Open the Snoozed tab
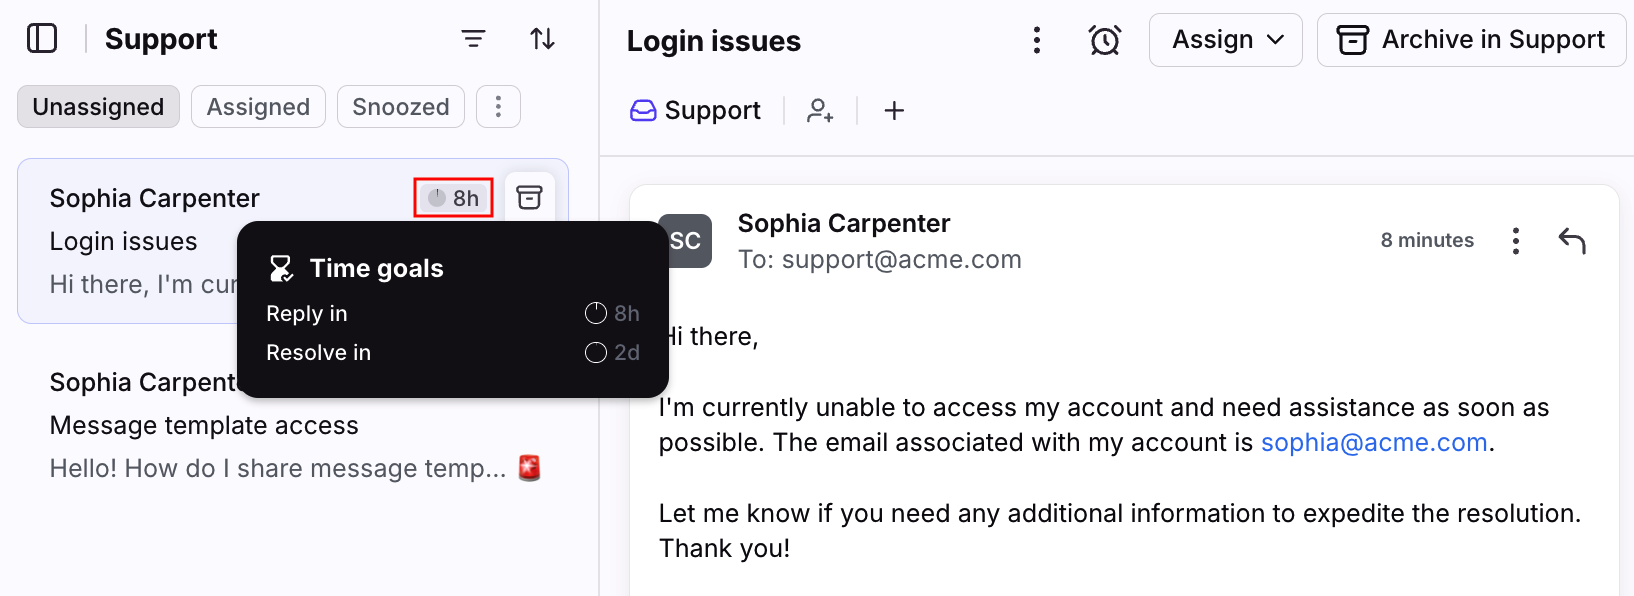The image size is (1634, 596). click(x=401, y=106)
